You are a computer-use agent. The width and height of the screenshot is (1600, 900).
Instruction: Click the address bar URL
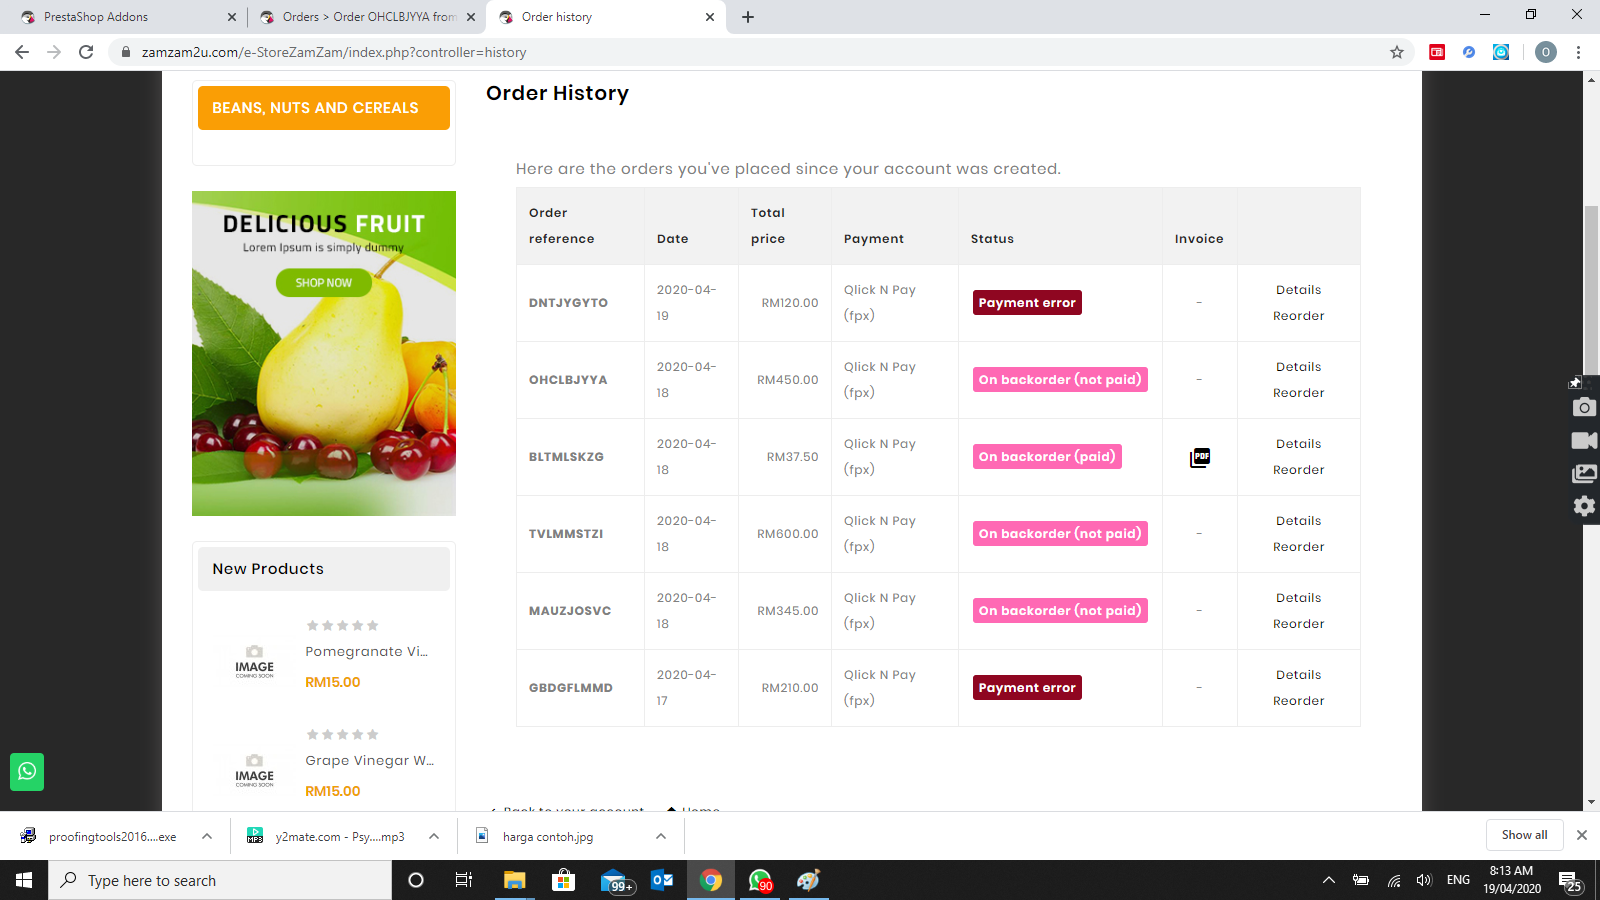(334, 52)
